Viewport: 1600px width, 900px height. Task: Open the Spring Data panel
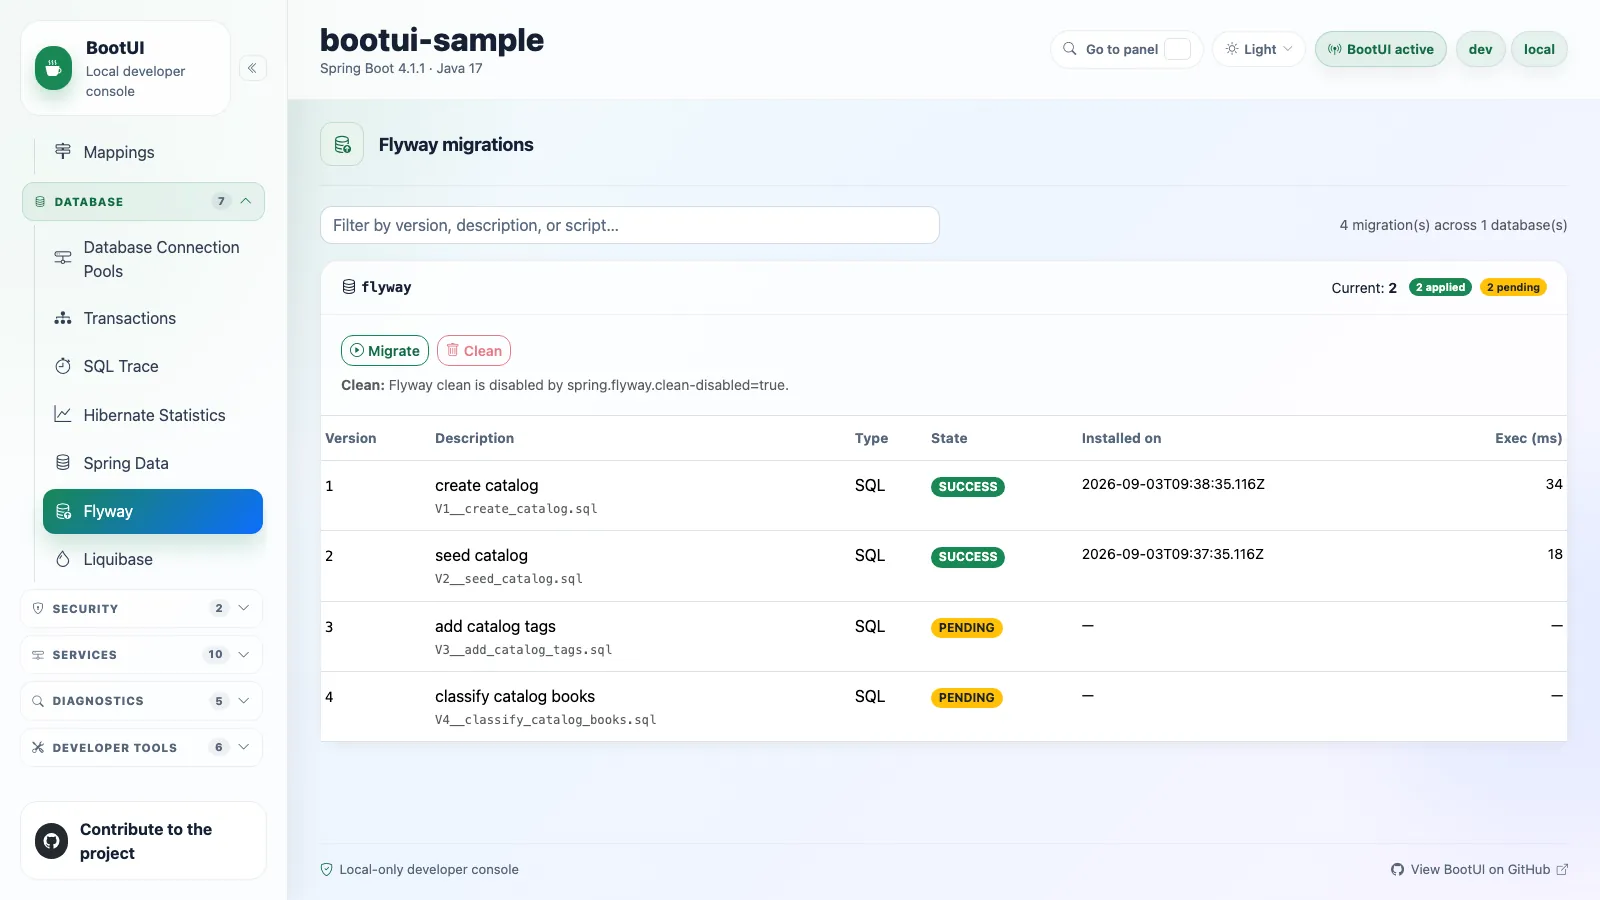pos(153,463)
